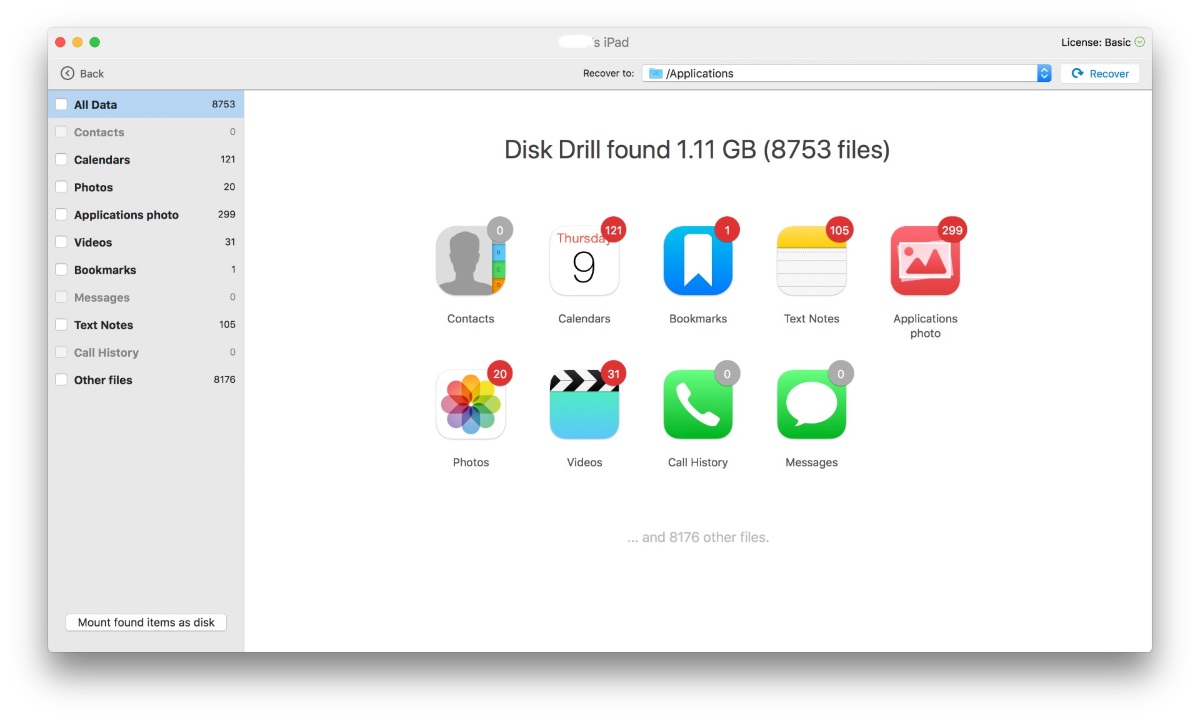
Task: Go Back to previous screen
Action: coord(82,73)
